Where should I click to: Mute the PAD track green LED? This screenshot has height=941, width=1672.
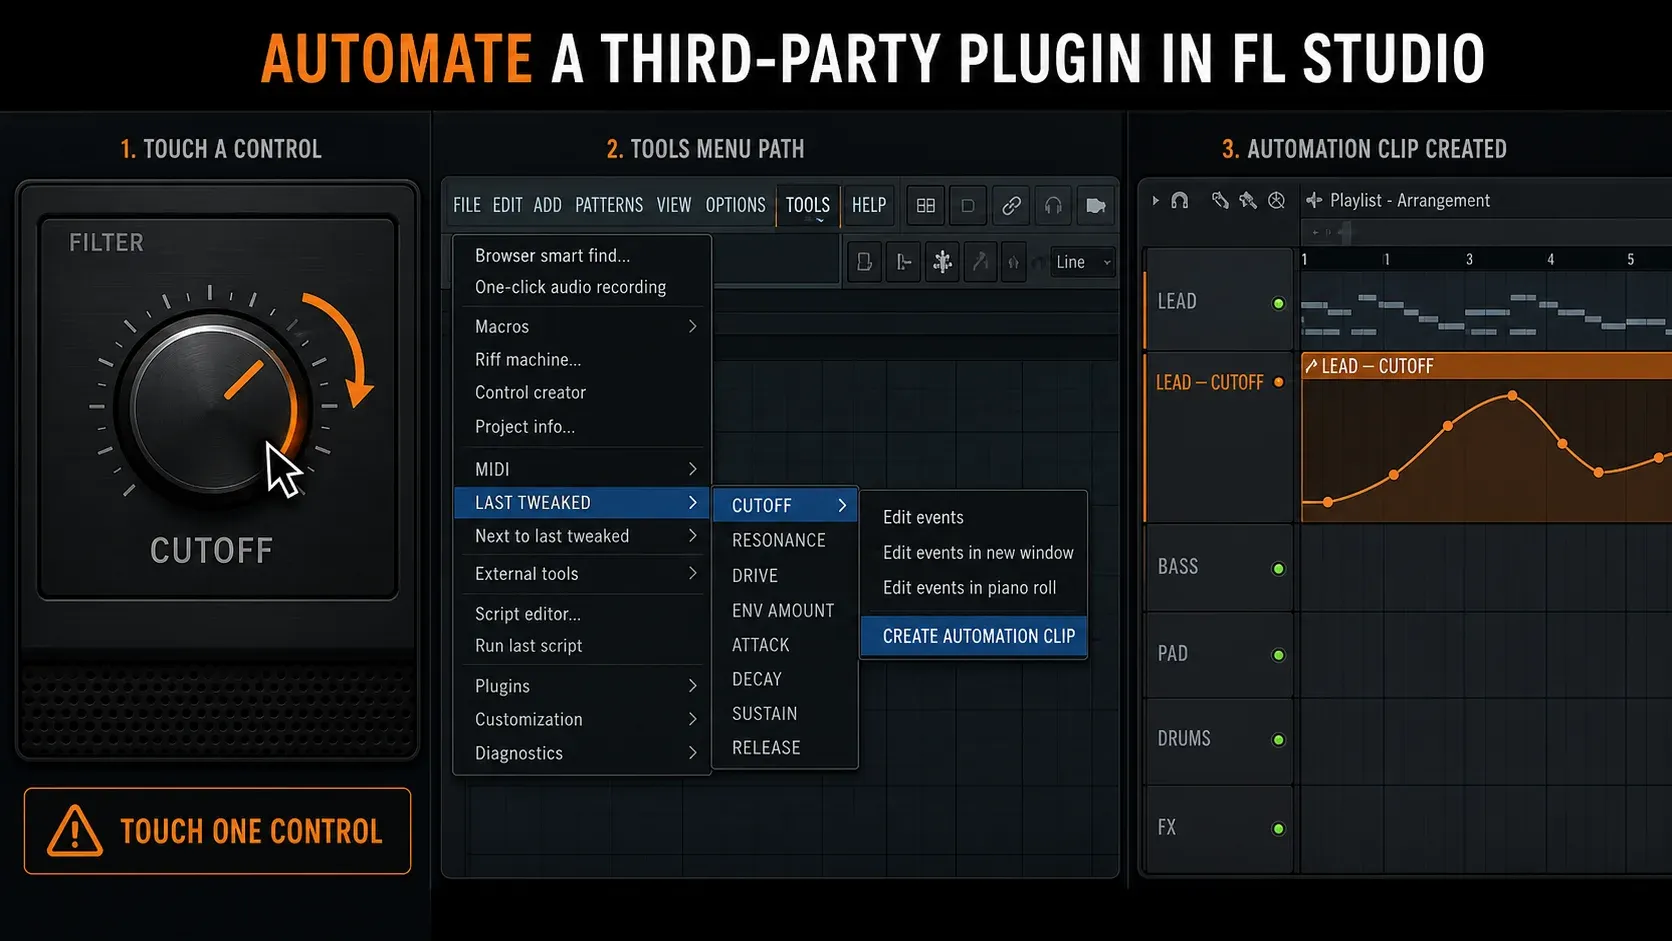point(1278,655)
